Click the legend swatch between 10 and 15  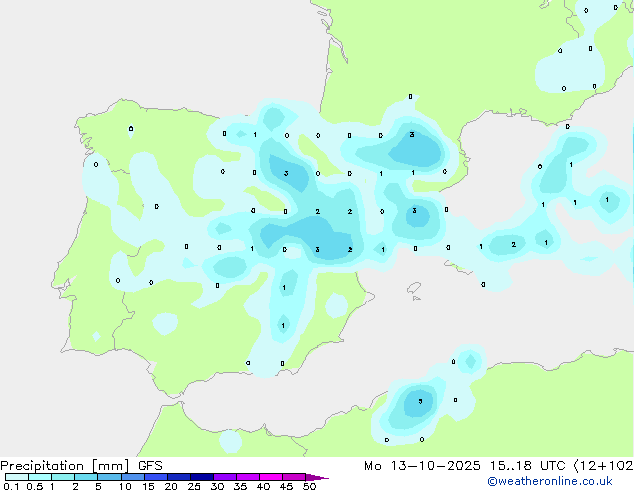[x=132, y=477]
